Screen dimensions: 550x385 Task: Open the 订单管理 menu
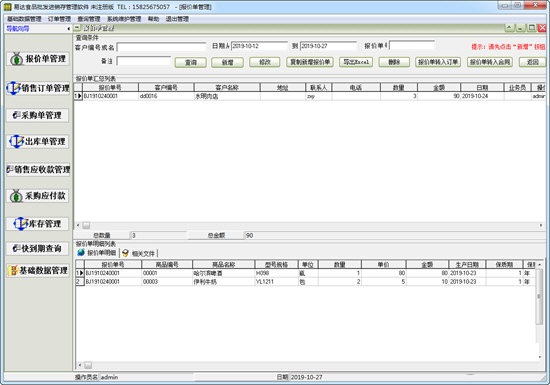pyautogui.click(x=59, y=19)
